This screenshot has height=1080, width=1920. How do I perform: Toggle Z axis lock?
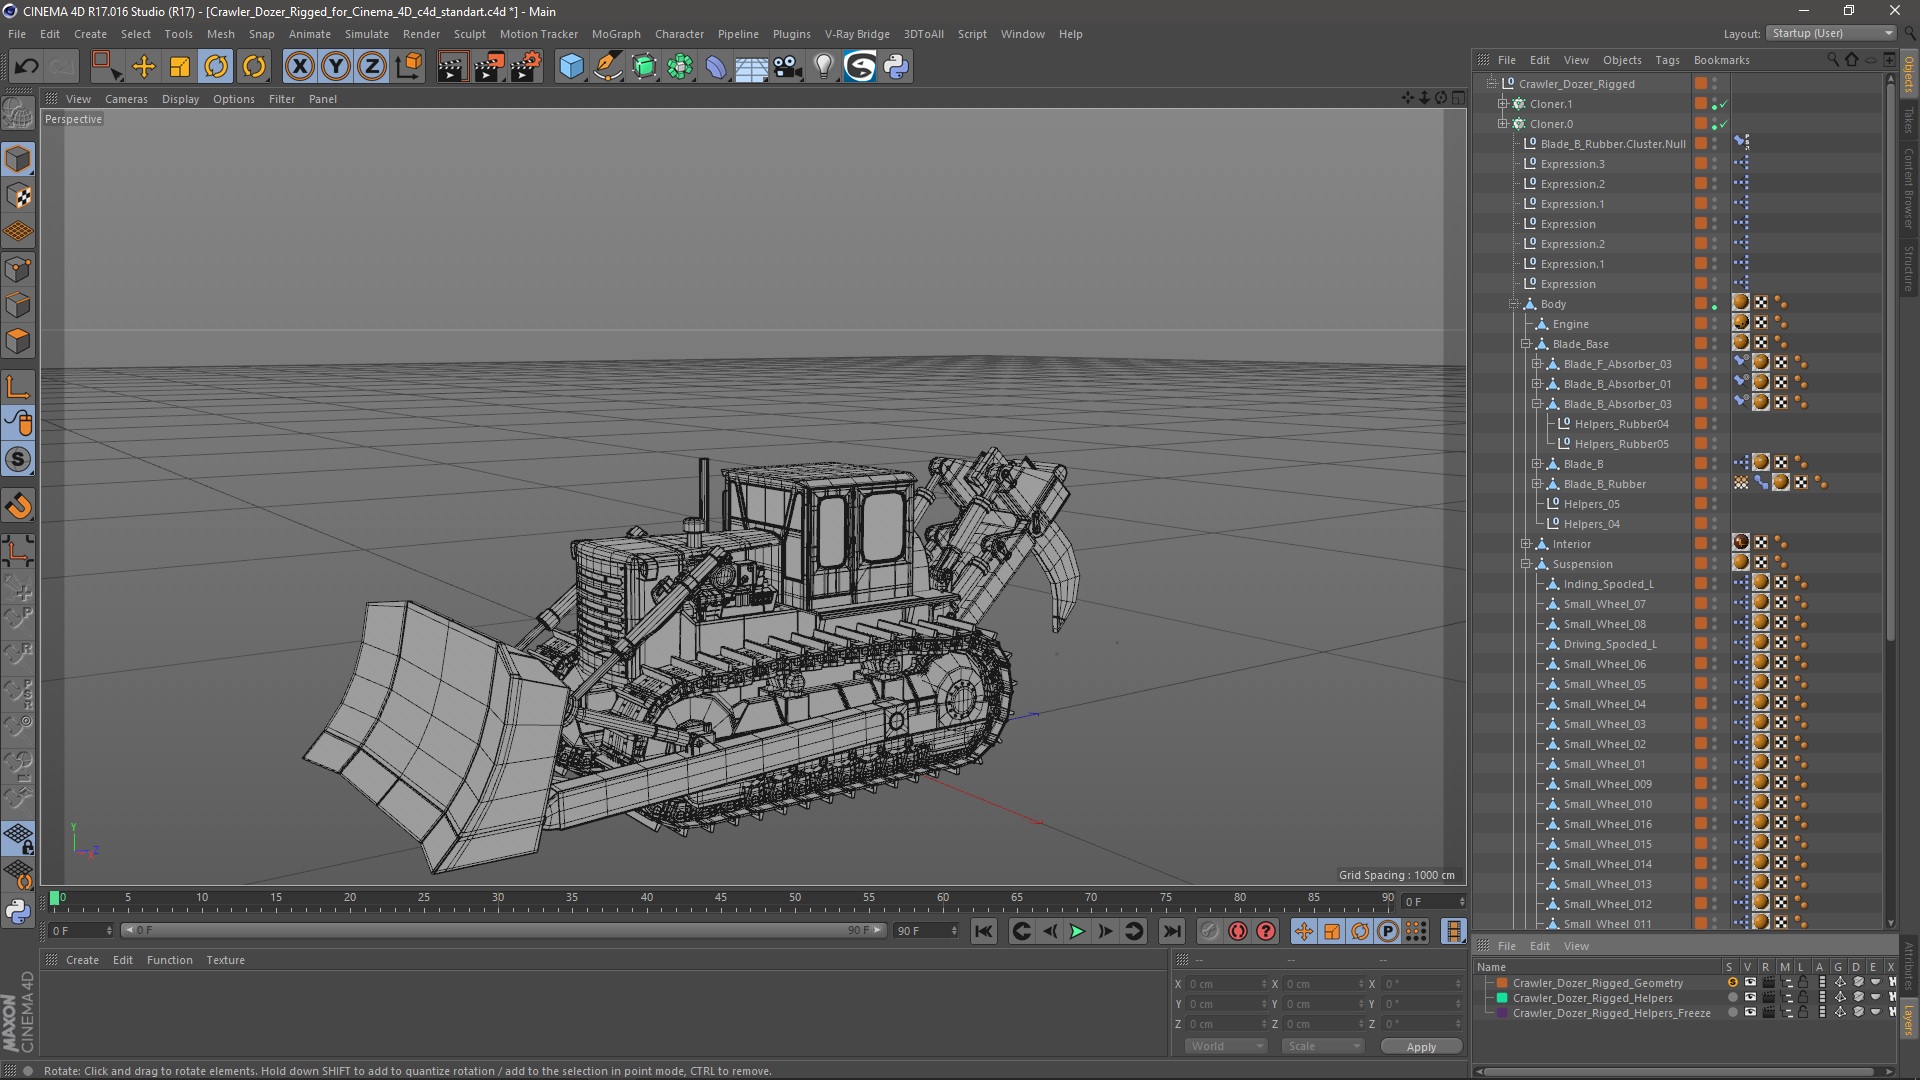coord(372,67)
